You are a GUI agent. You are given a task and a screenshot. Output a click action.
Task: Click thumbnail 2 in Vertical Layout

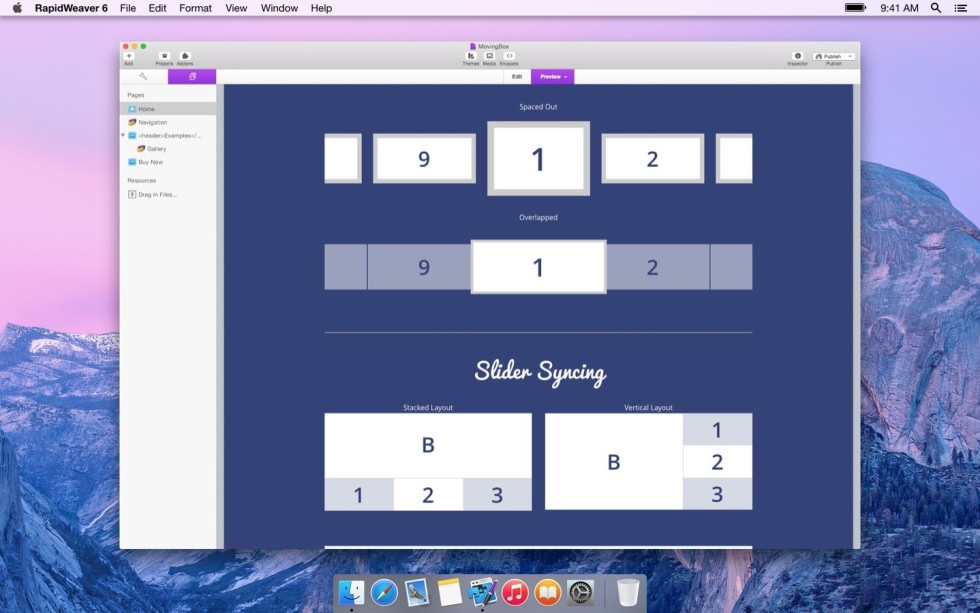click(x=718, y=462)
